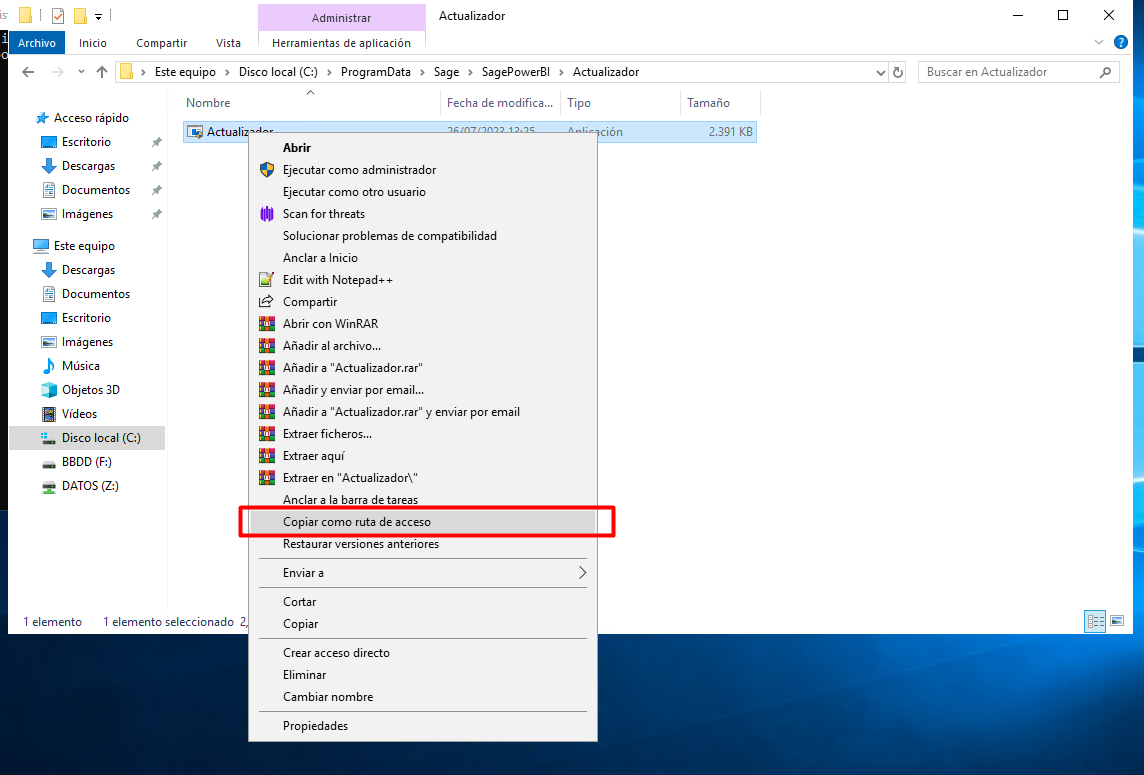Expand breadcrumb arrow after Este equipo
This screenshot has height=775, width=1144.
228,72
